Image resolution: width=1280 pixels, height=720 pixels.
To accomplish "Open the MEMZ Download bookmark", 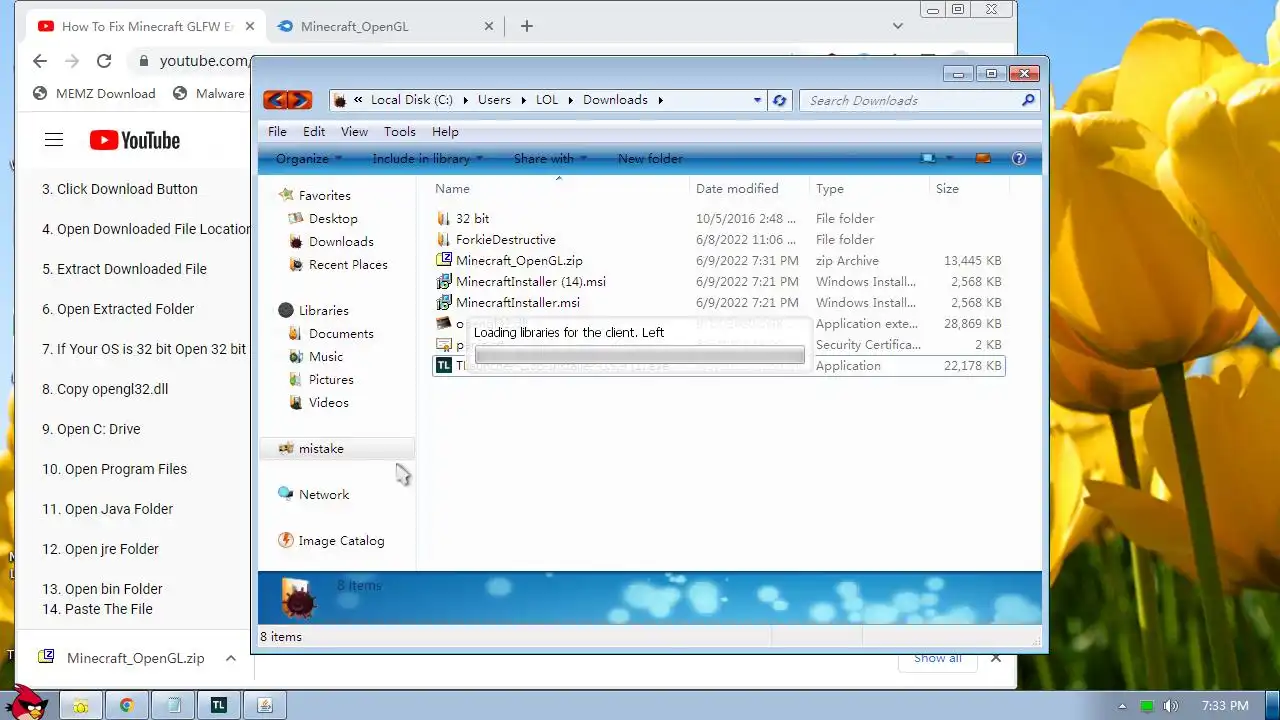I will (94, 93).
